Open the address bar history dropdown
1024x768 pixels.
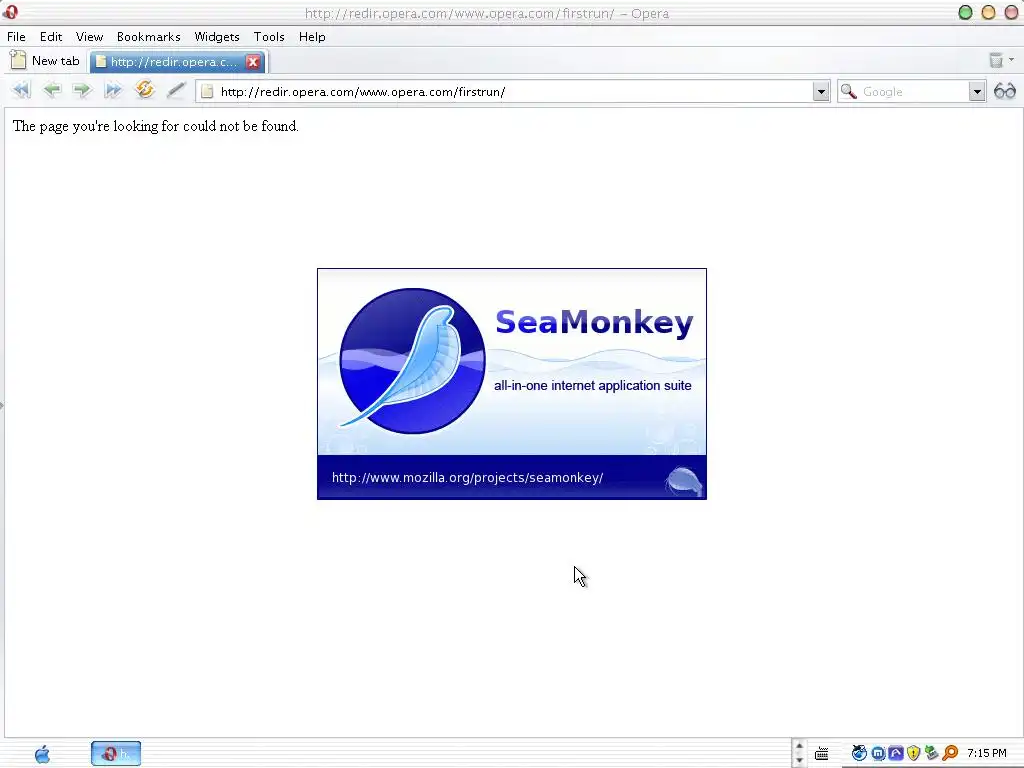pos(821,91)
